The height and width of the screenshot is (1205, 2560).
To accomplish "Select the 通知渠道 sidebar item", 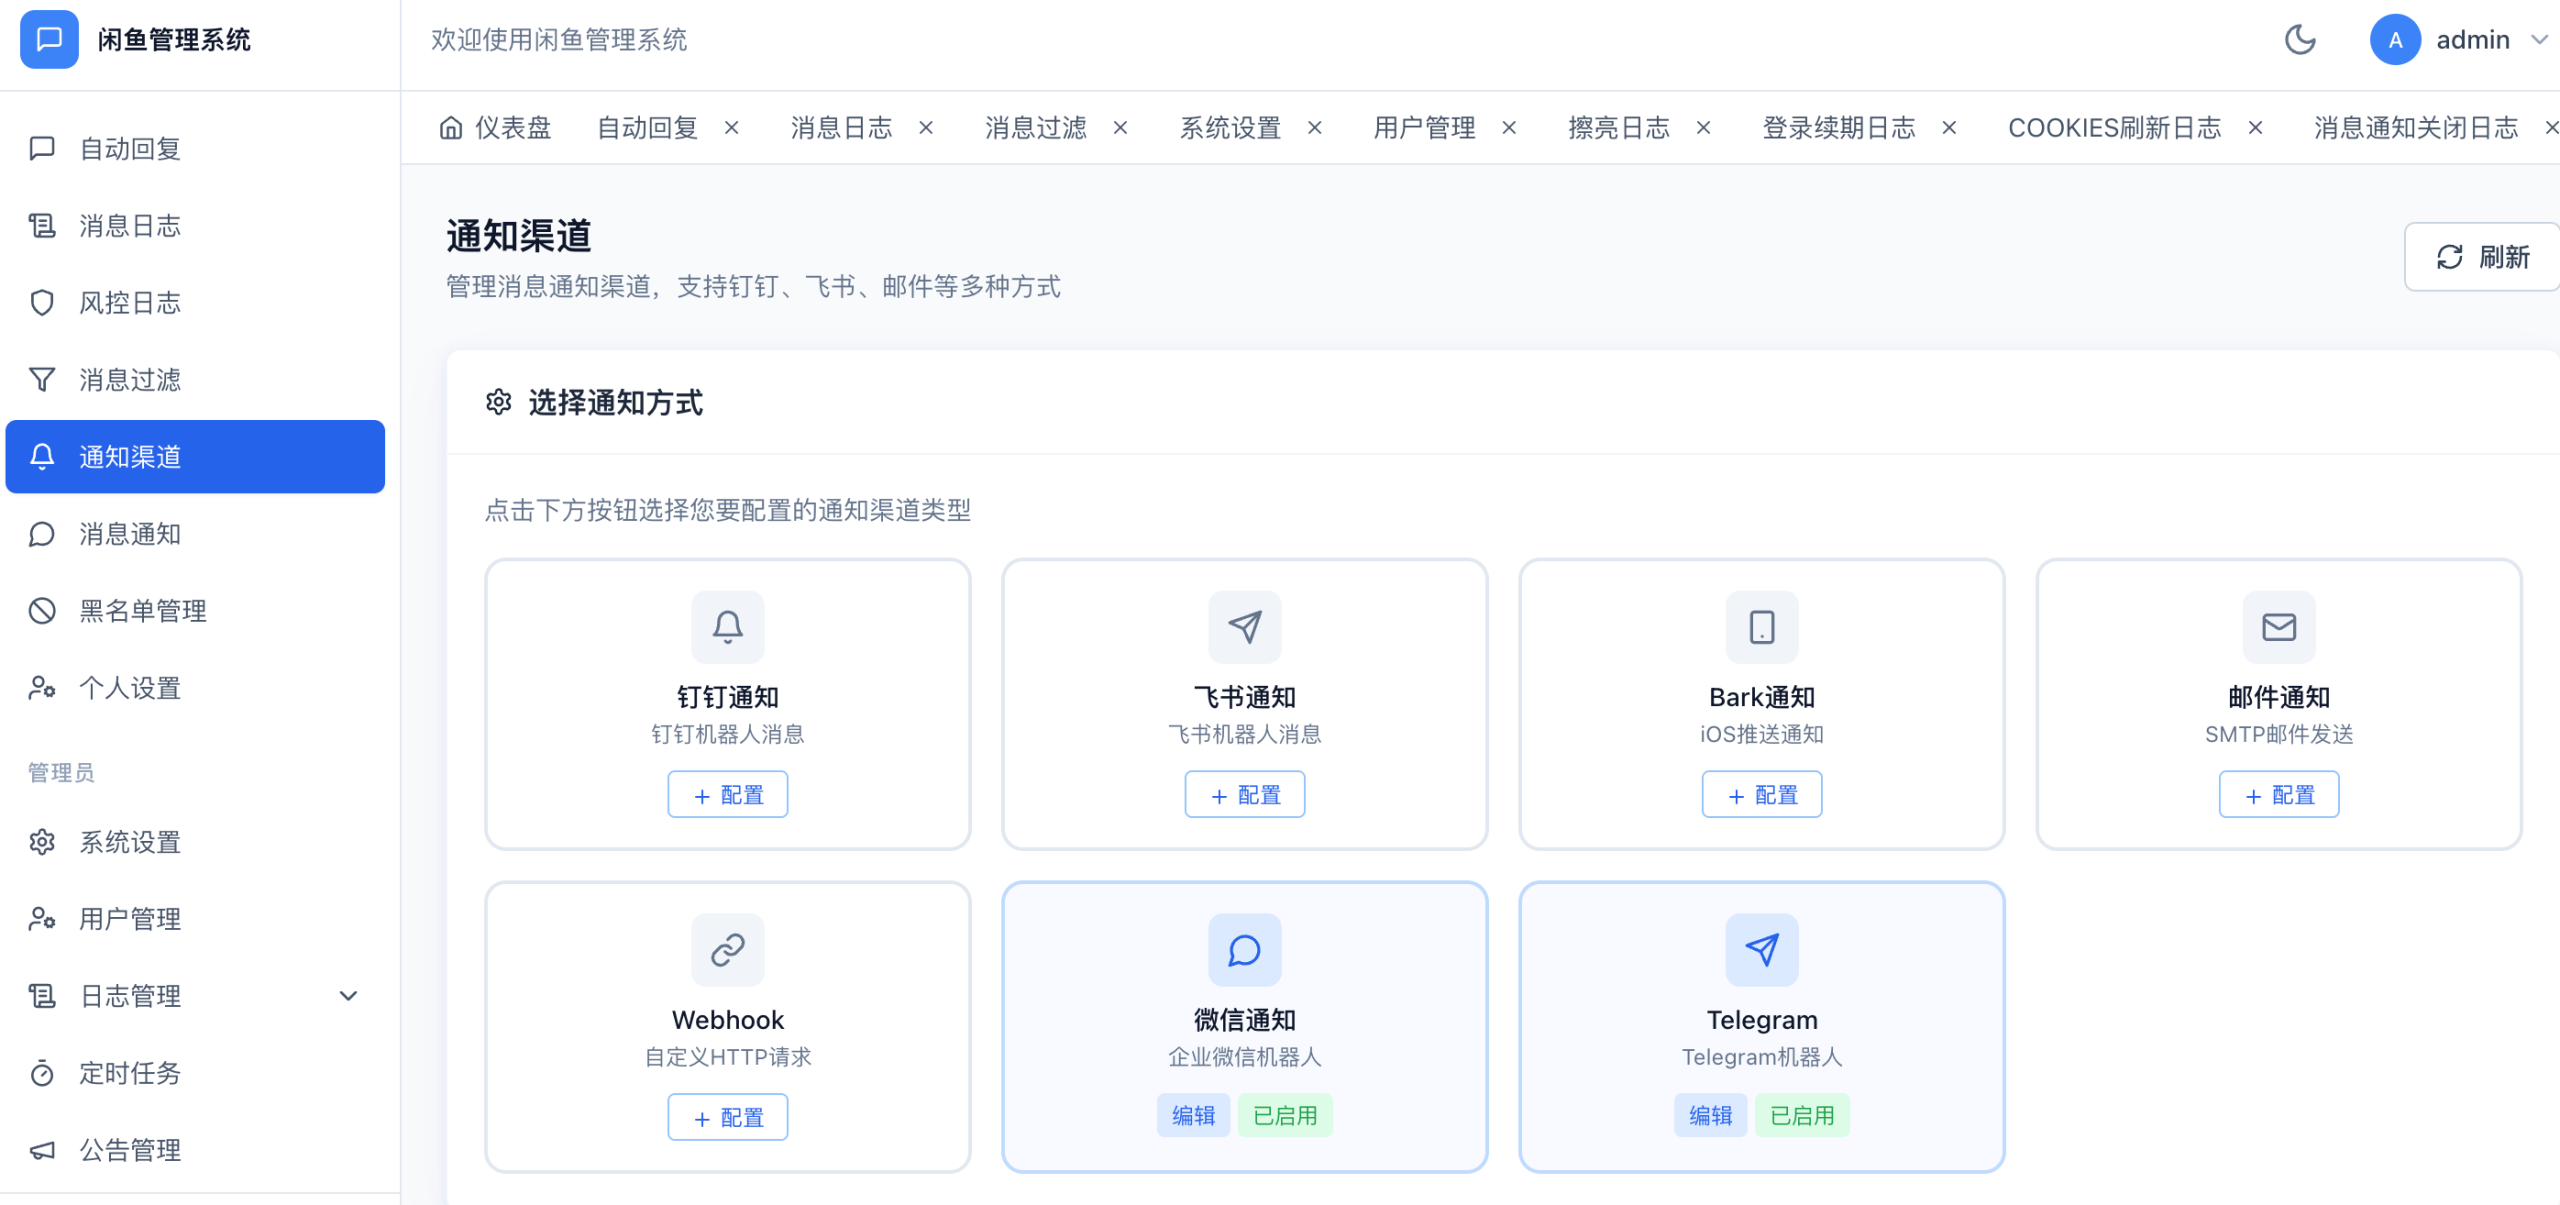I will (195, 456).
